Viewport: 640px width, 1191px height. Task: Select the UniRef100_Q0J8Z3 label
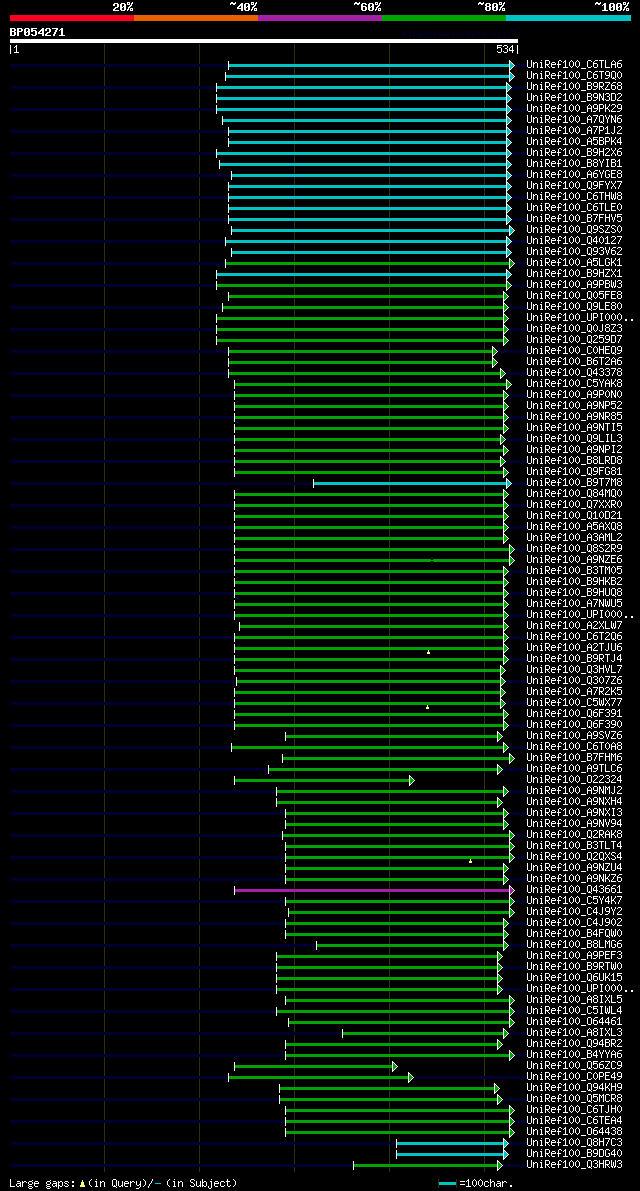(574, 329)
